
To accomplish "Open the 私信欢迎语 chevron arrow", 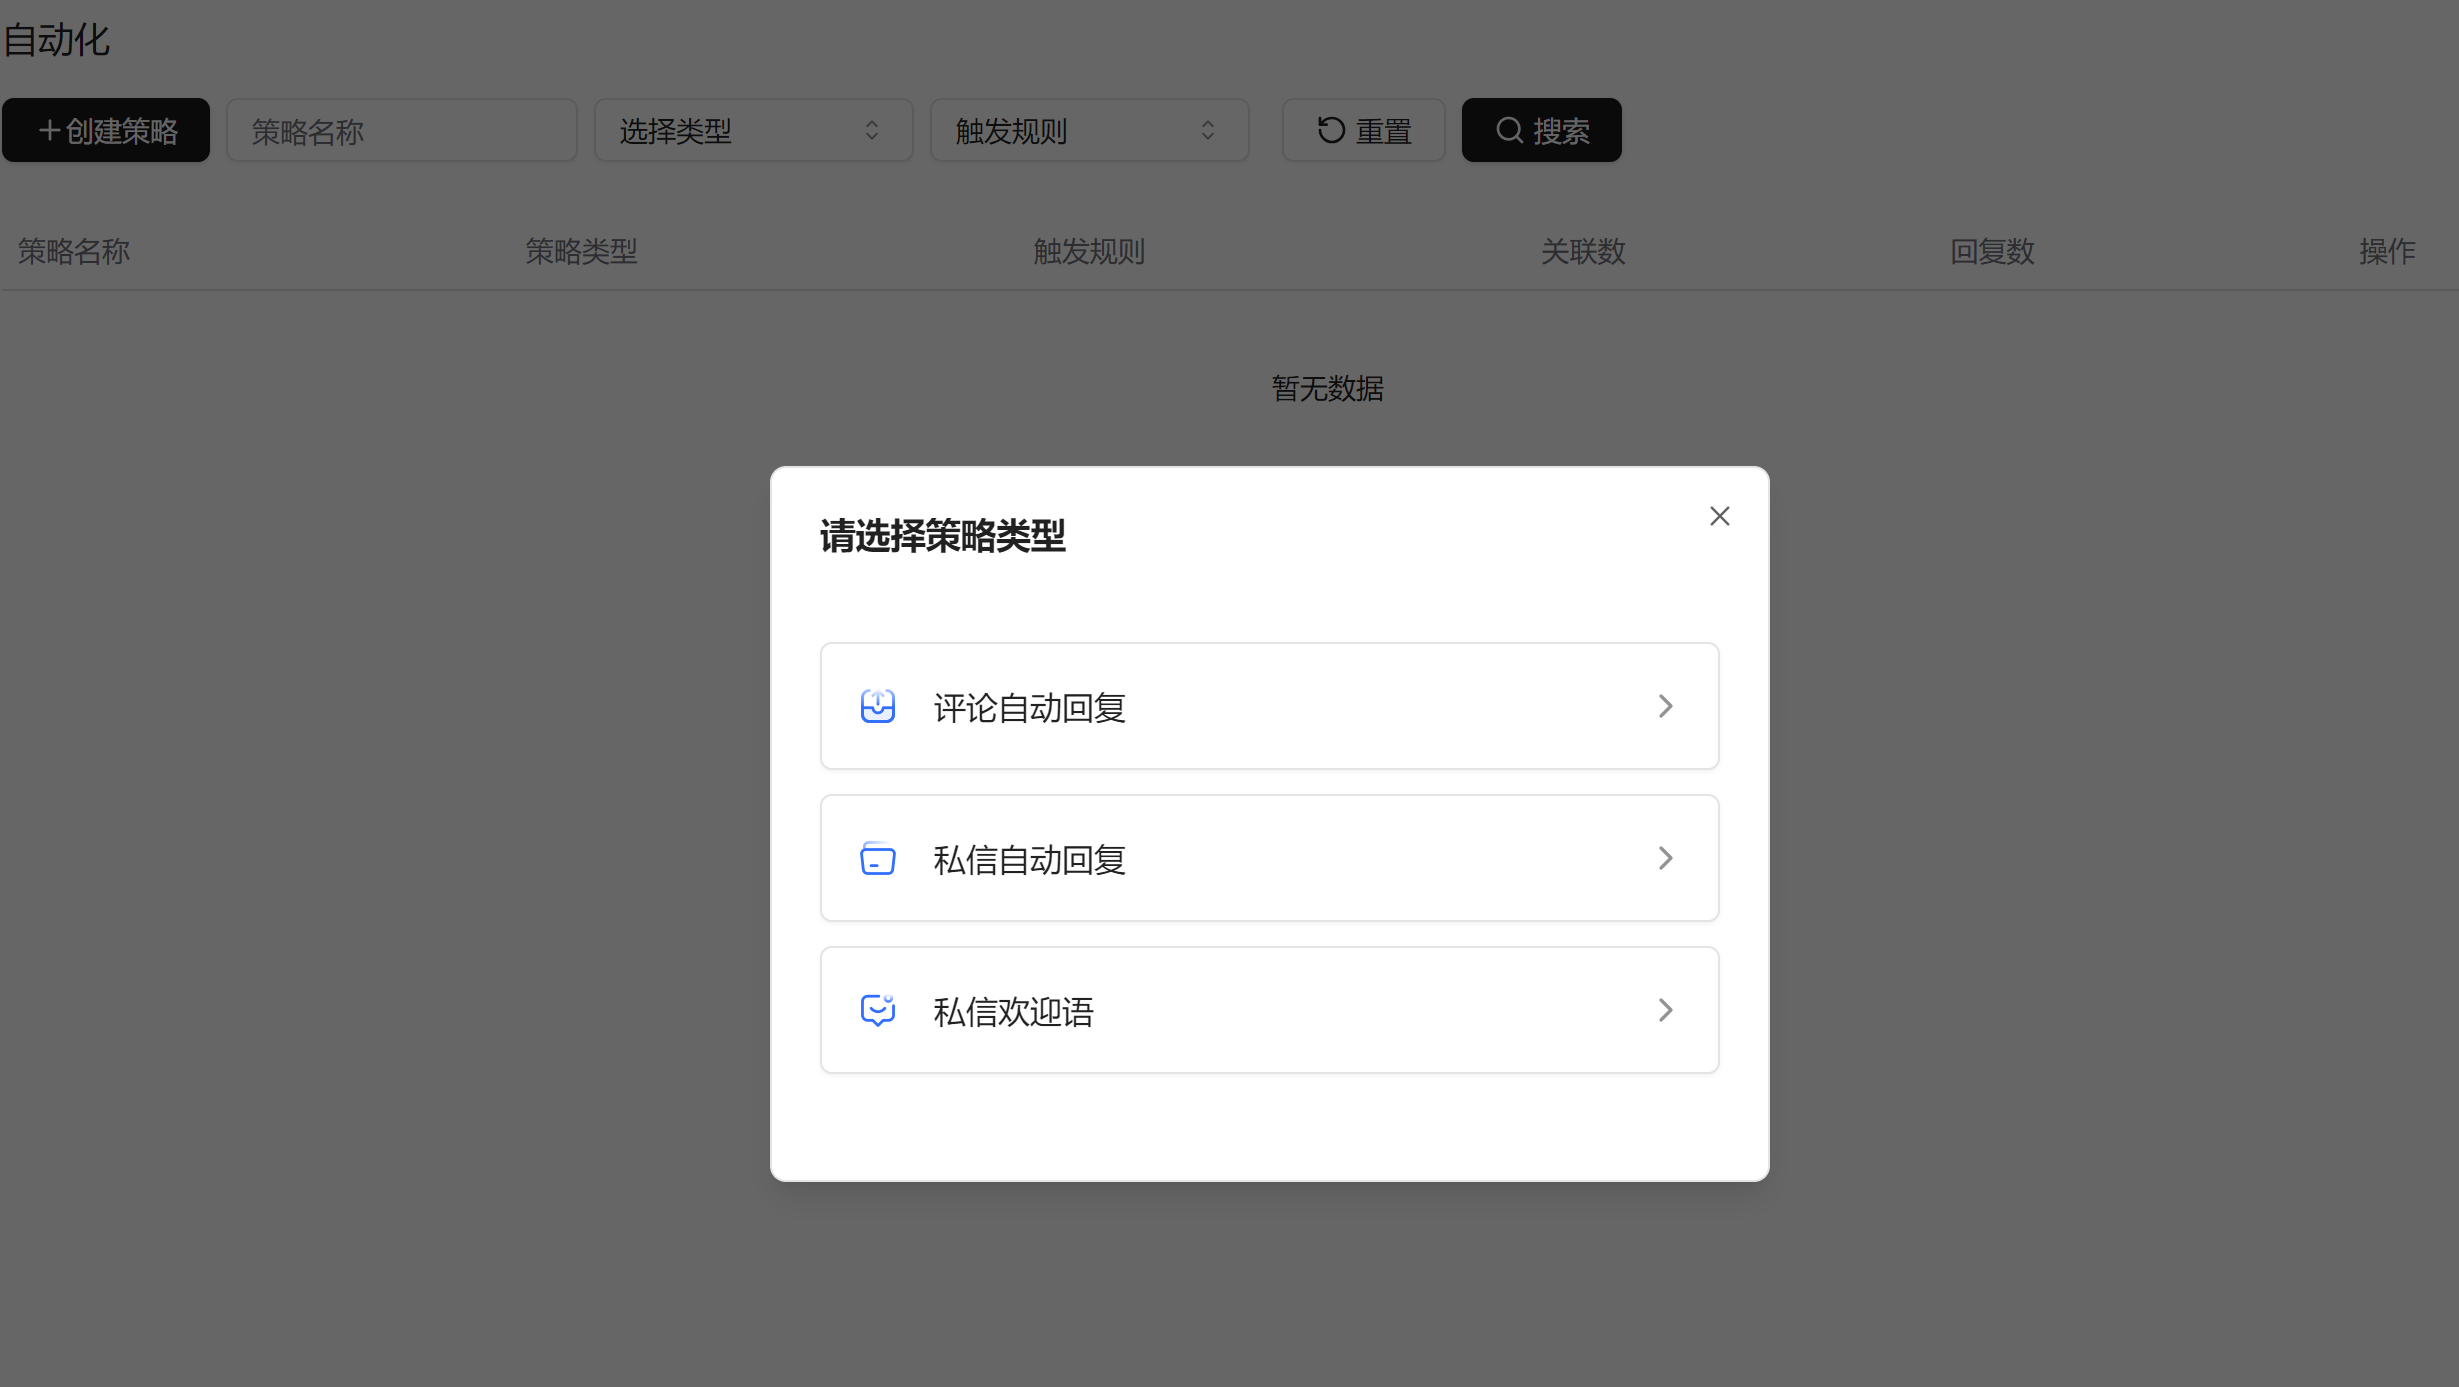I will (x=1665, y=1010).
